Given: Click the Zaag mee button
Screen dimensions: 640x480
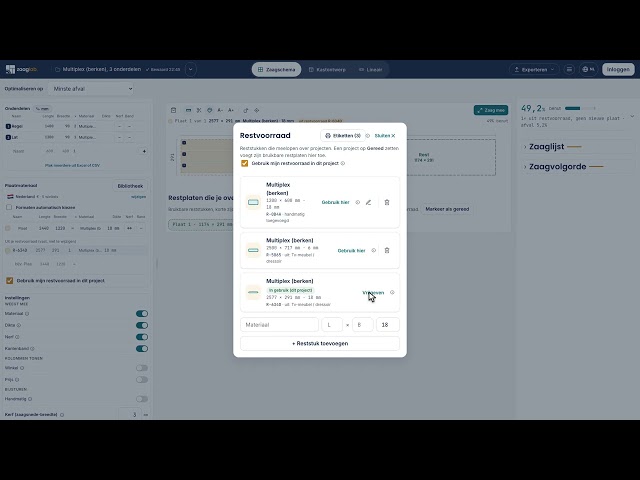Looking at the screenshot, I should click(491, 110).
